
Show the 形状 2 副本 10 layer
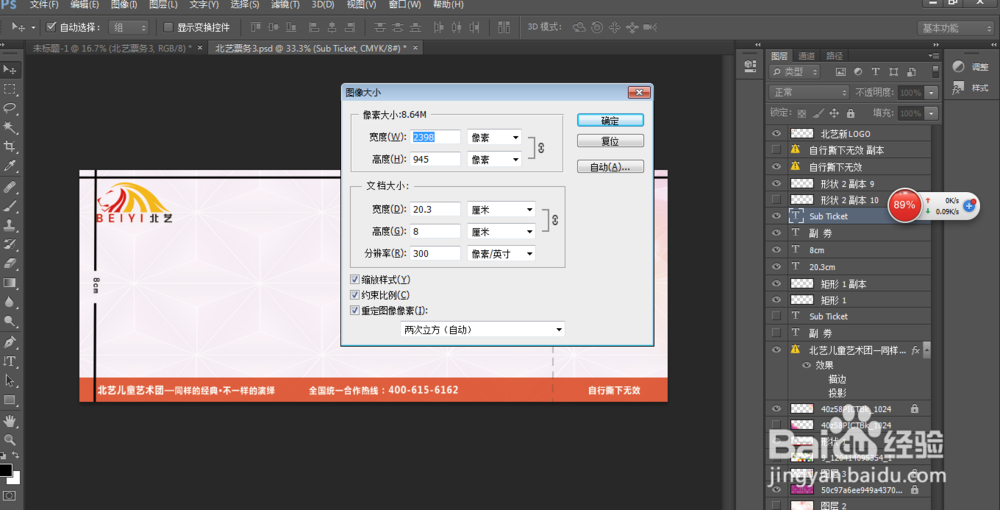point(776,200)
